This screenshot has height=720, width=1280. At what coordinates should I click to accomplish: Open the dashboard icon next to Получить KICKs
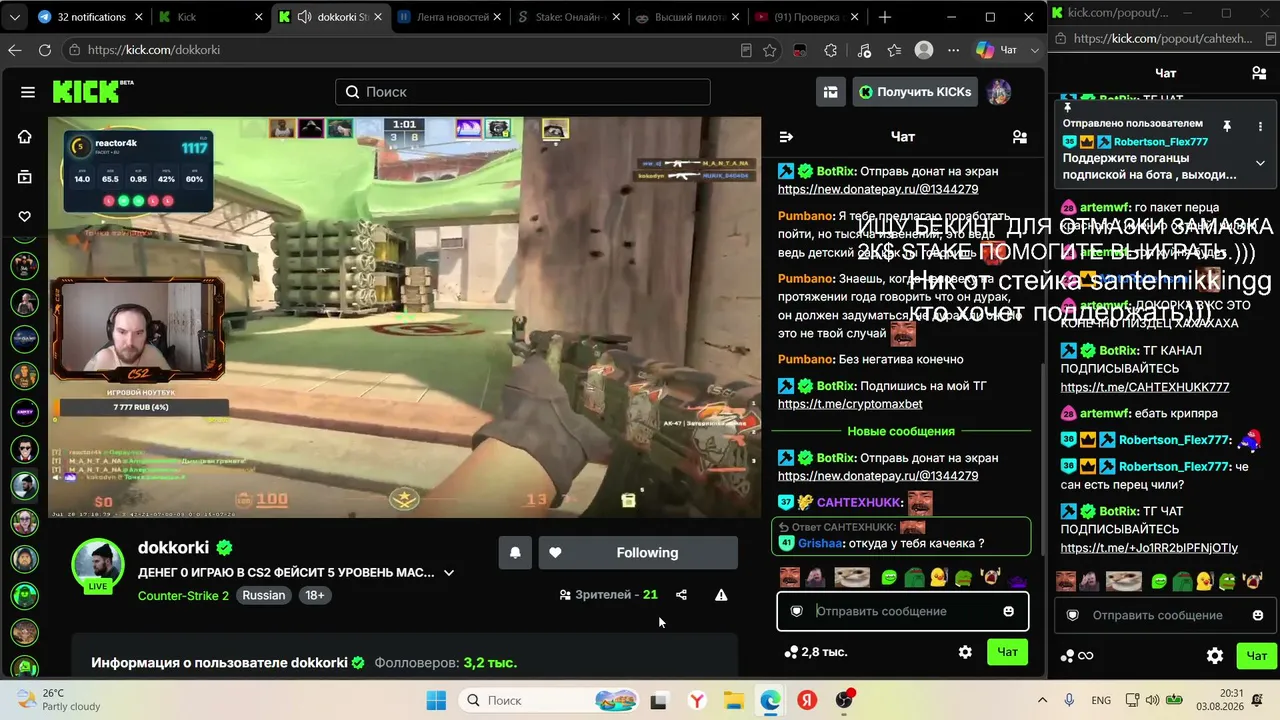click(x=830, y=92)
